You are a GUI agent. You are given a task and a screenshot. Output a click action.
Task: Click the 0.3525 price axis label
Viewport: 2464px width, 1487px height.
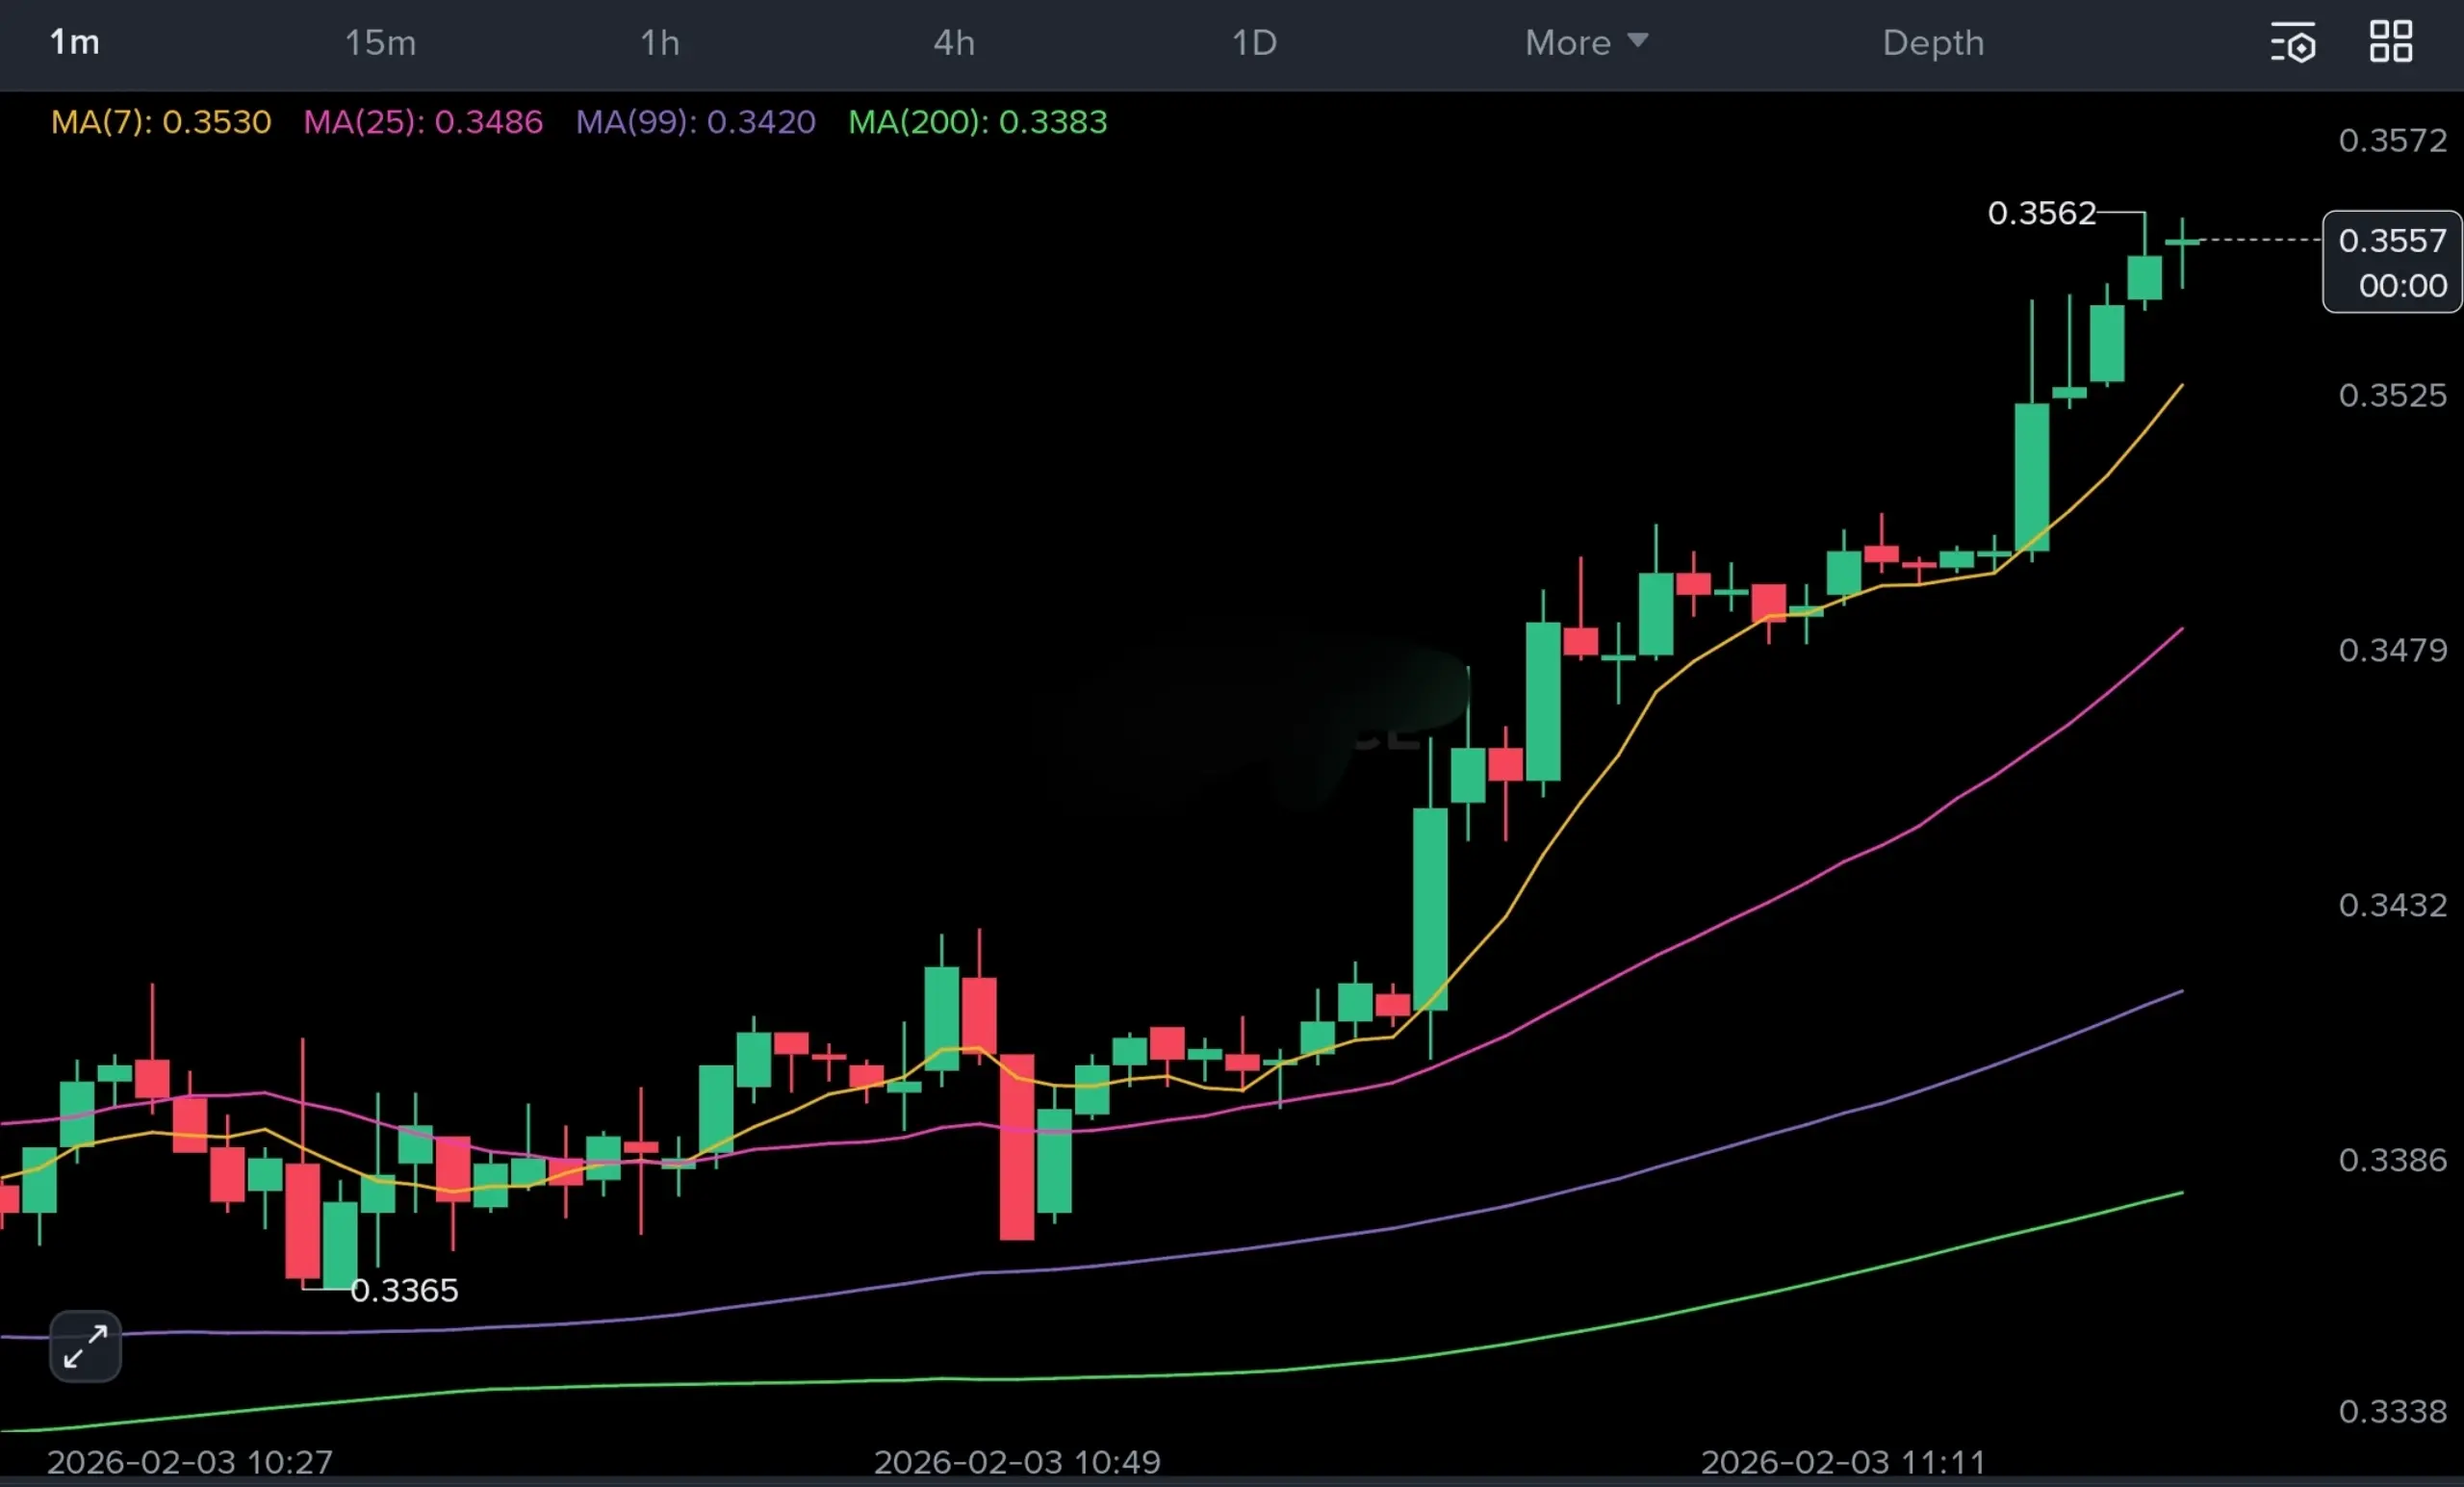tap(2392, 395)
